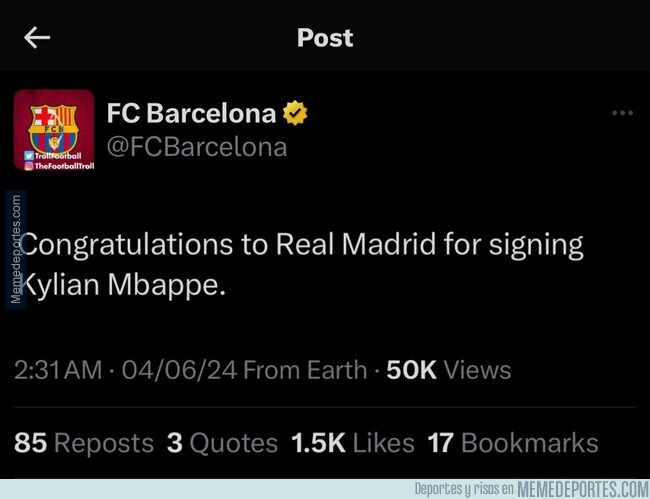The height and width of the screenshot is (499, 650).
Task: Tap the 17 Bookmarks count
Action: pyautogui.click(x=513, y=443)
